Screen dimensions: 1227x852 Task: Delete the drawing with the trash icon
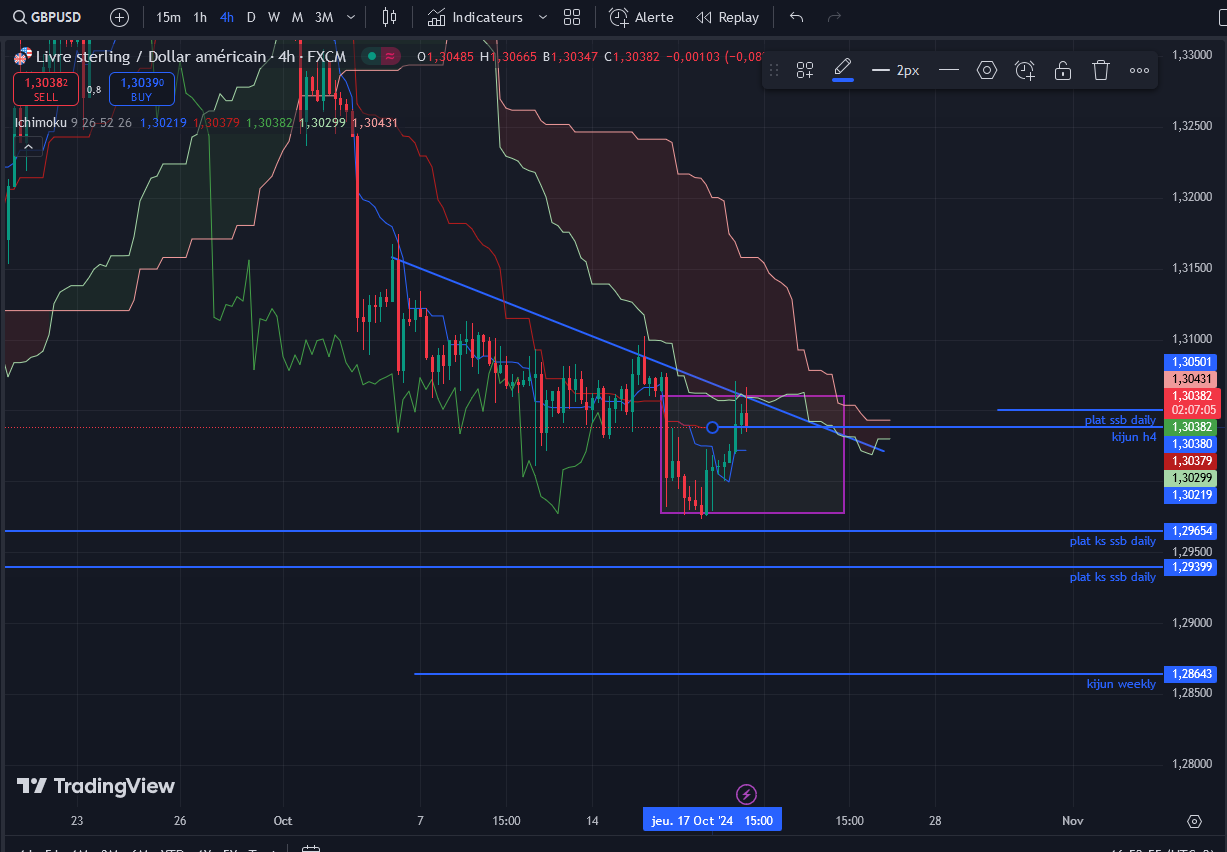click(x=1101, y=70)
